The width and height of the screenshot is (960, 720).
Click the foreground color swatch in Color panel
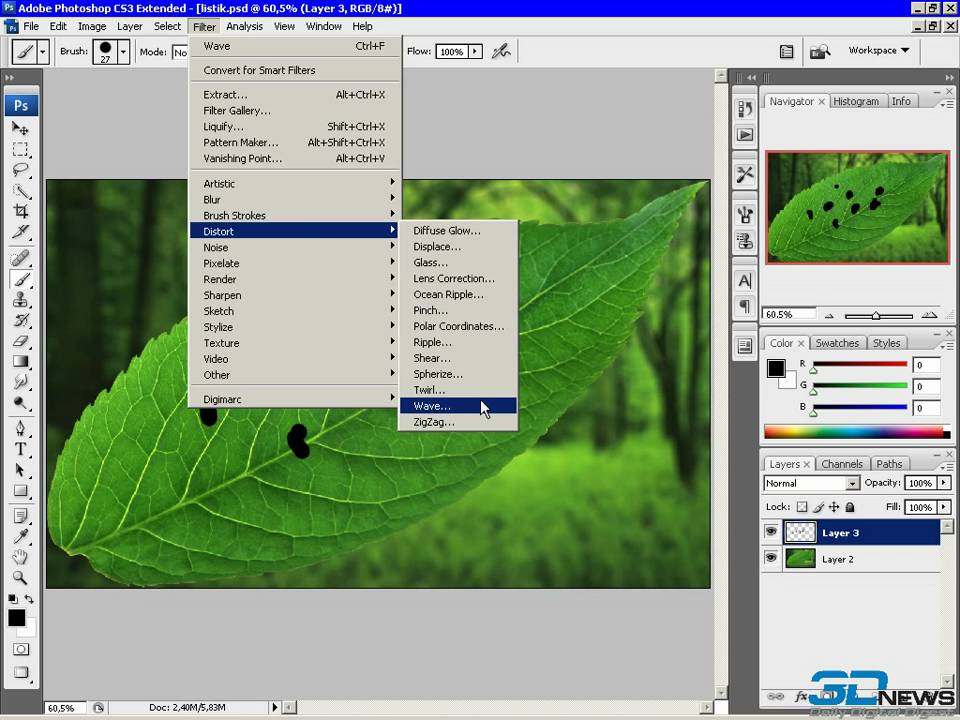[776, 368]
